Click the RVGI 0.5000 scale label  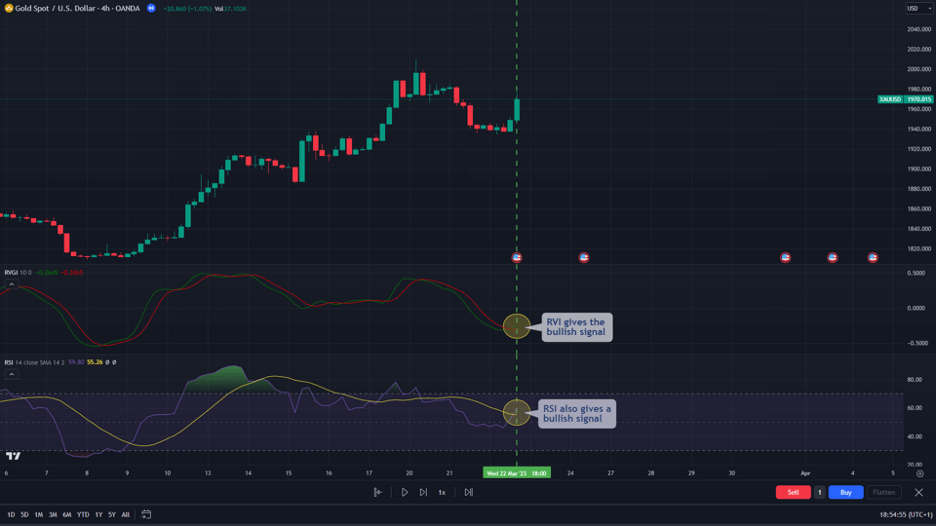[916, 273]
